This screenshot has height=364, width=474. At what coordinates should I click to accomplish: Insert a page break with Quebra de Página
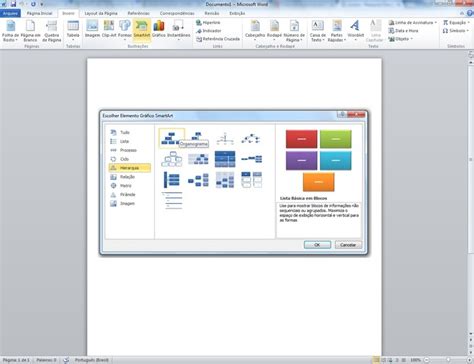point(51,31)
